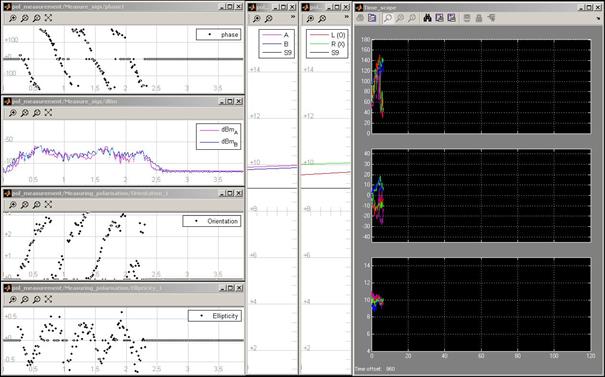
Task: Click the Ellipticity legend box
Action: (x=215, y=316)
